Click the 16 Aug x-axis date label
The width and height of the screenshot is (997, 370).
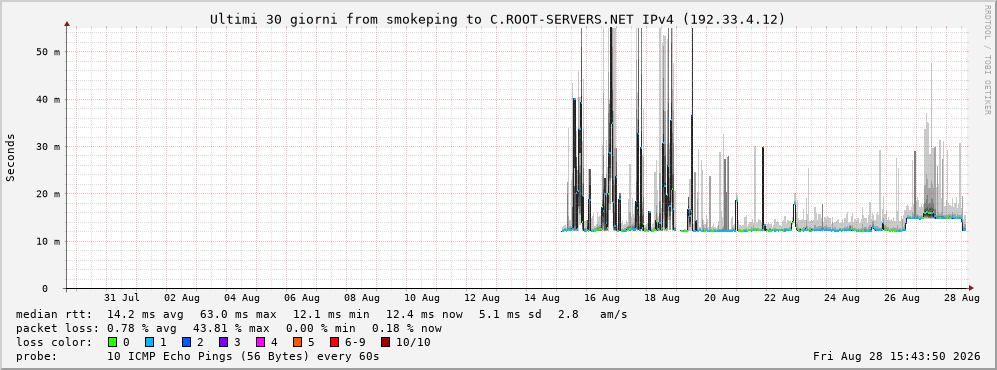pos(601,297)
